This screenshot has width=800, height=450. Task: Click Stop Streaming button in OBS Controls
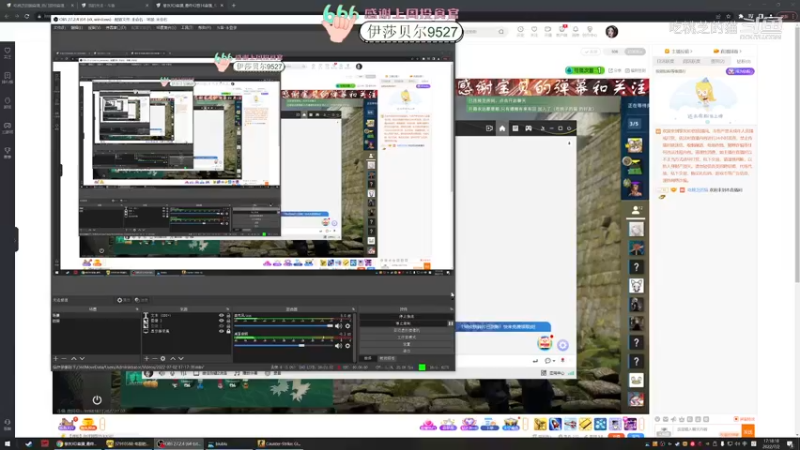pos(406,316)
